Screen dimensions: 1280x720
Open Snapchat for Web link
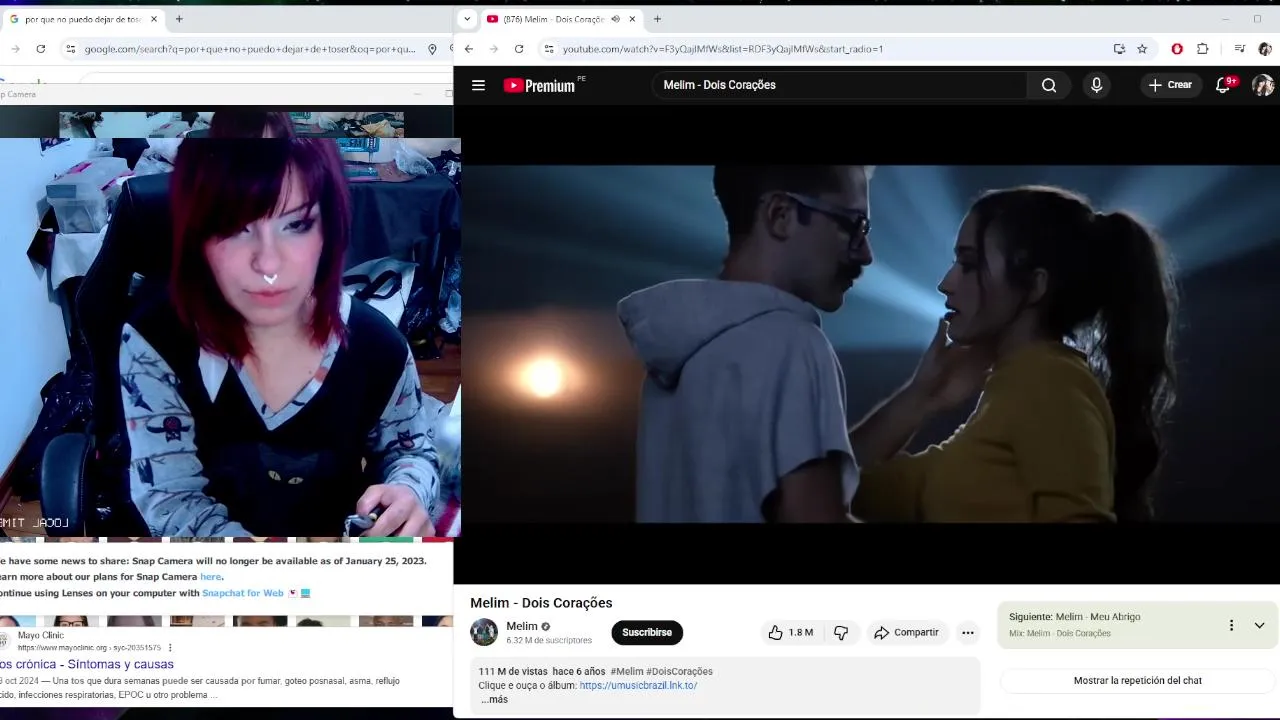243,593
